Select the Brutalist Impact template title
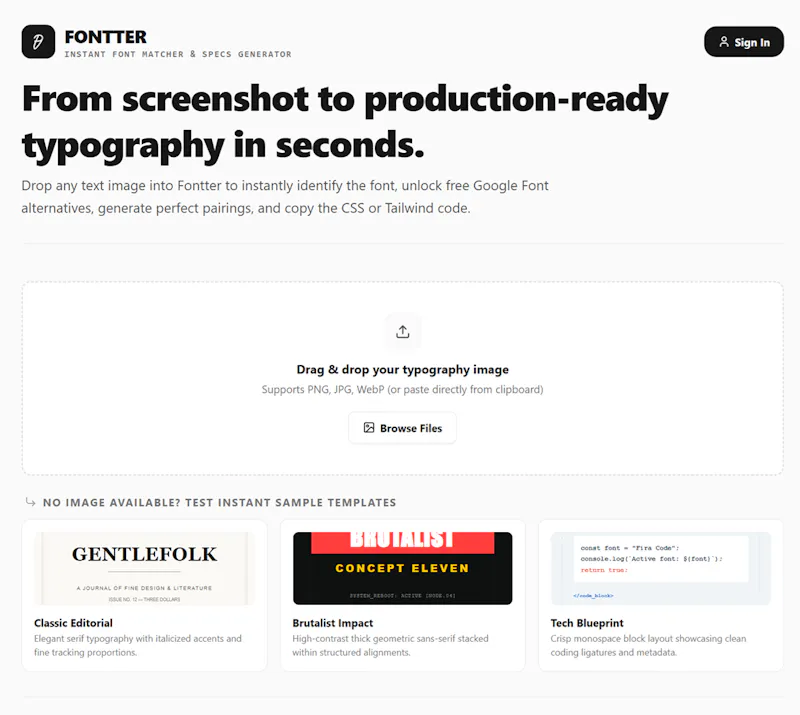800x715 pixels. tap(333, 623)
